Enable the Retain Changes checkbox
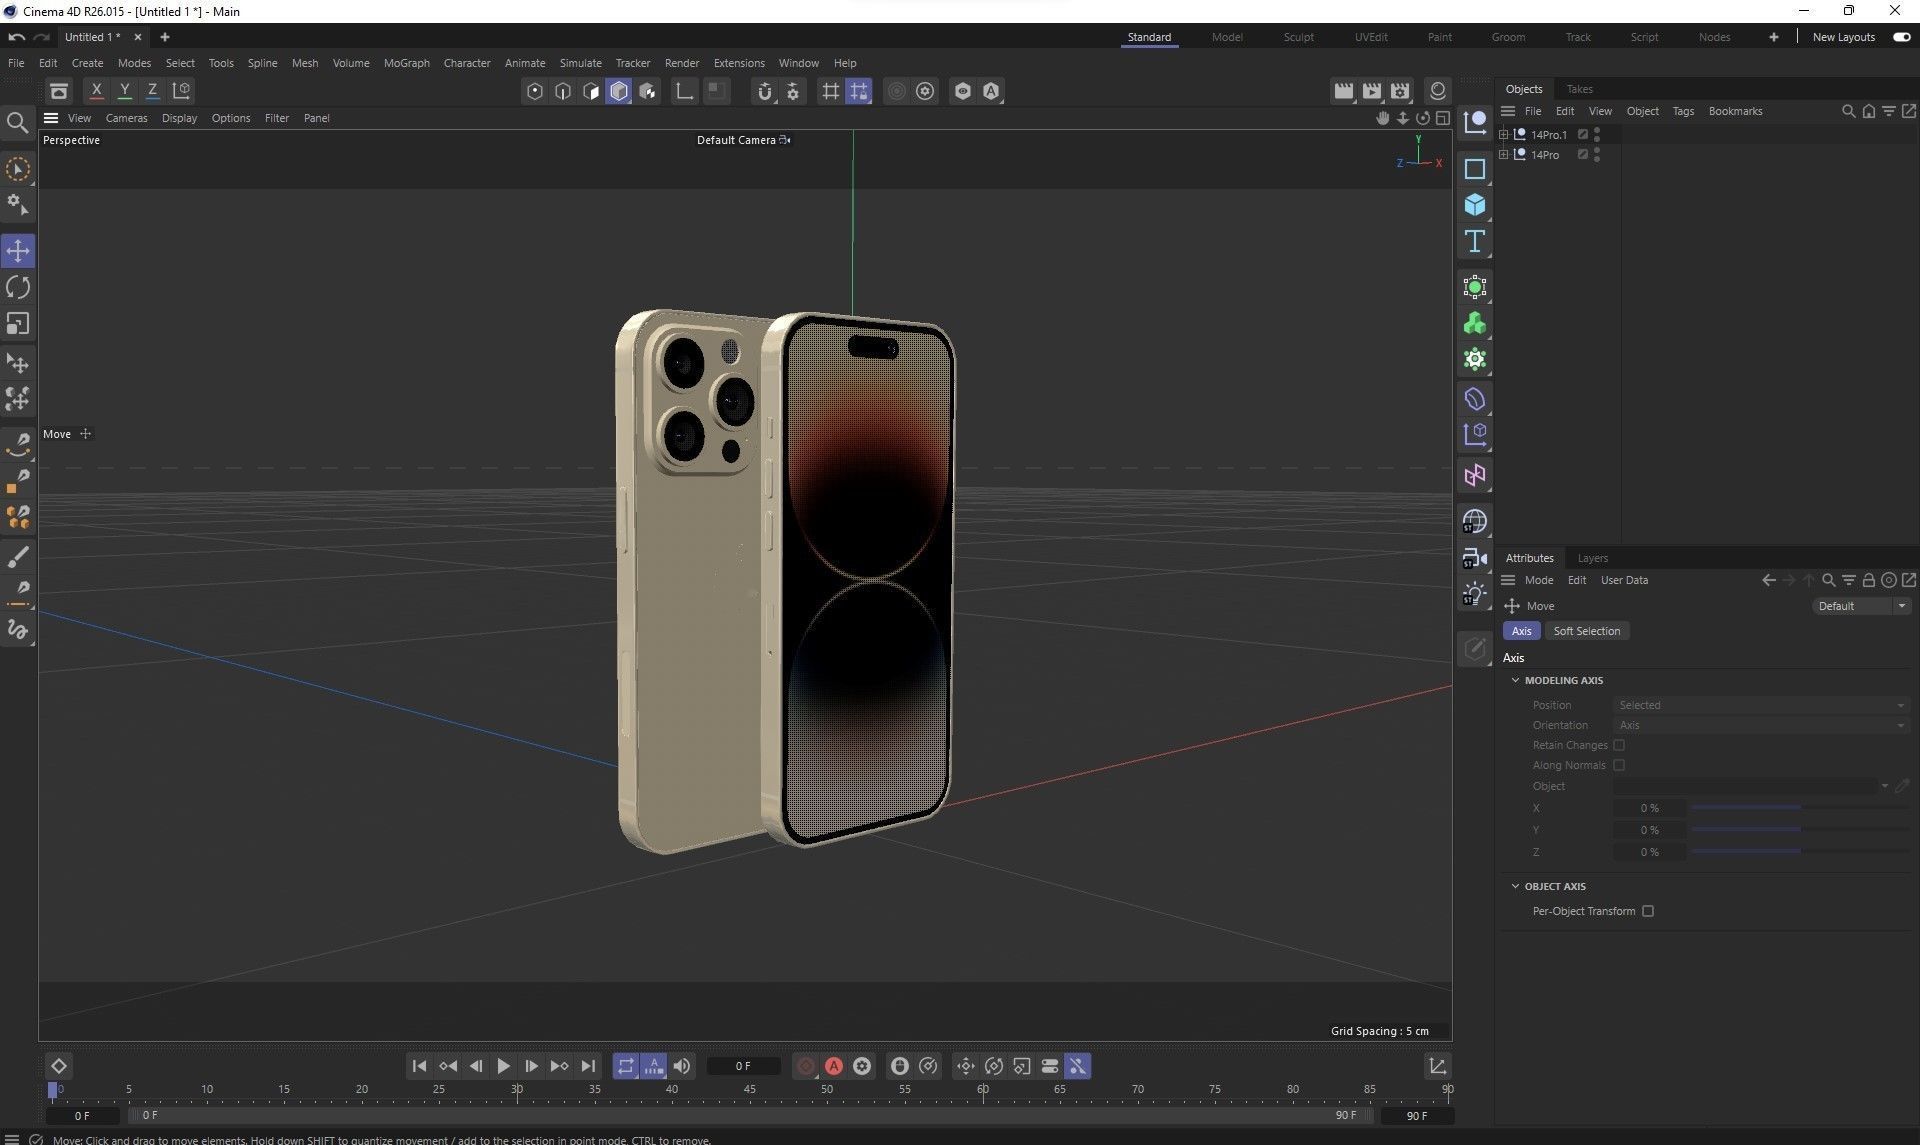The image size is (1920, 1145). pyautogui.click(x=1619, y=745)
